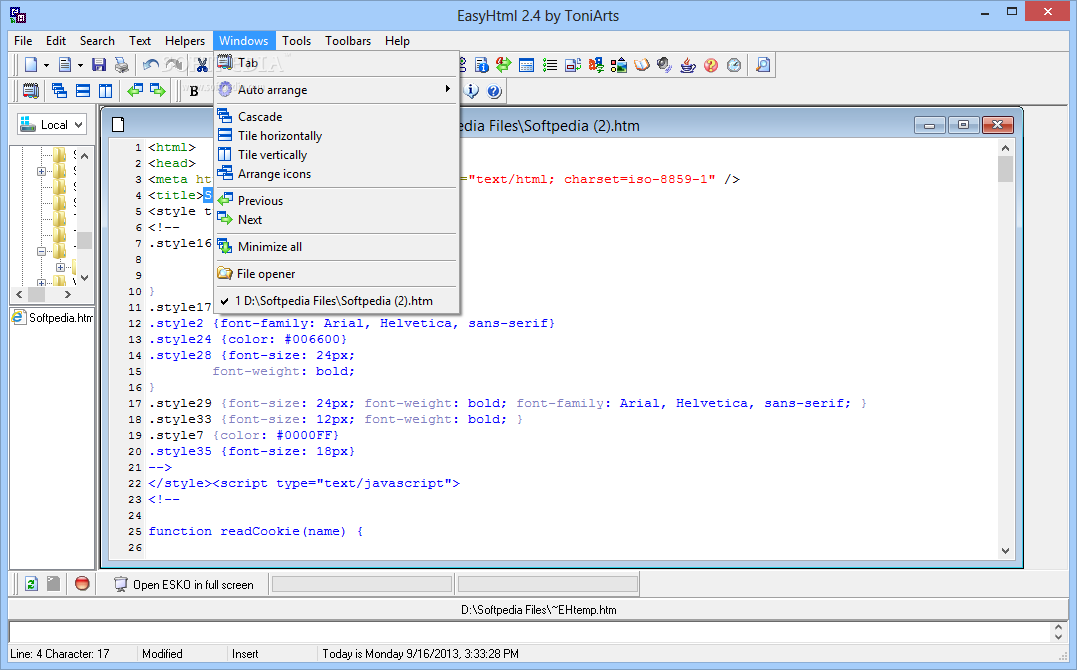The height and width of the screenshot is (670, 1077).
Task: Click the red question mark icon
Action: click(711, 65)
